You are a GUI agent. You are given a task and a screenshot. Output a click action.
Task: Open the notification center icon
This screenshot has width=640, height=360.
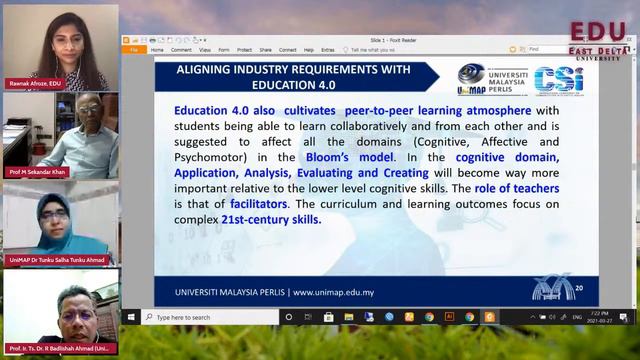tap(623, 317)
